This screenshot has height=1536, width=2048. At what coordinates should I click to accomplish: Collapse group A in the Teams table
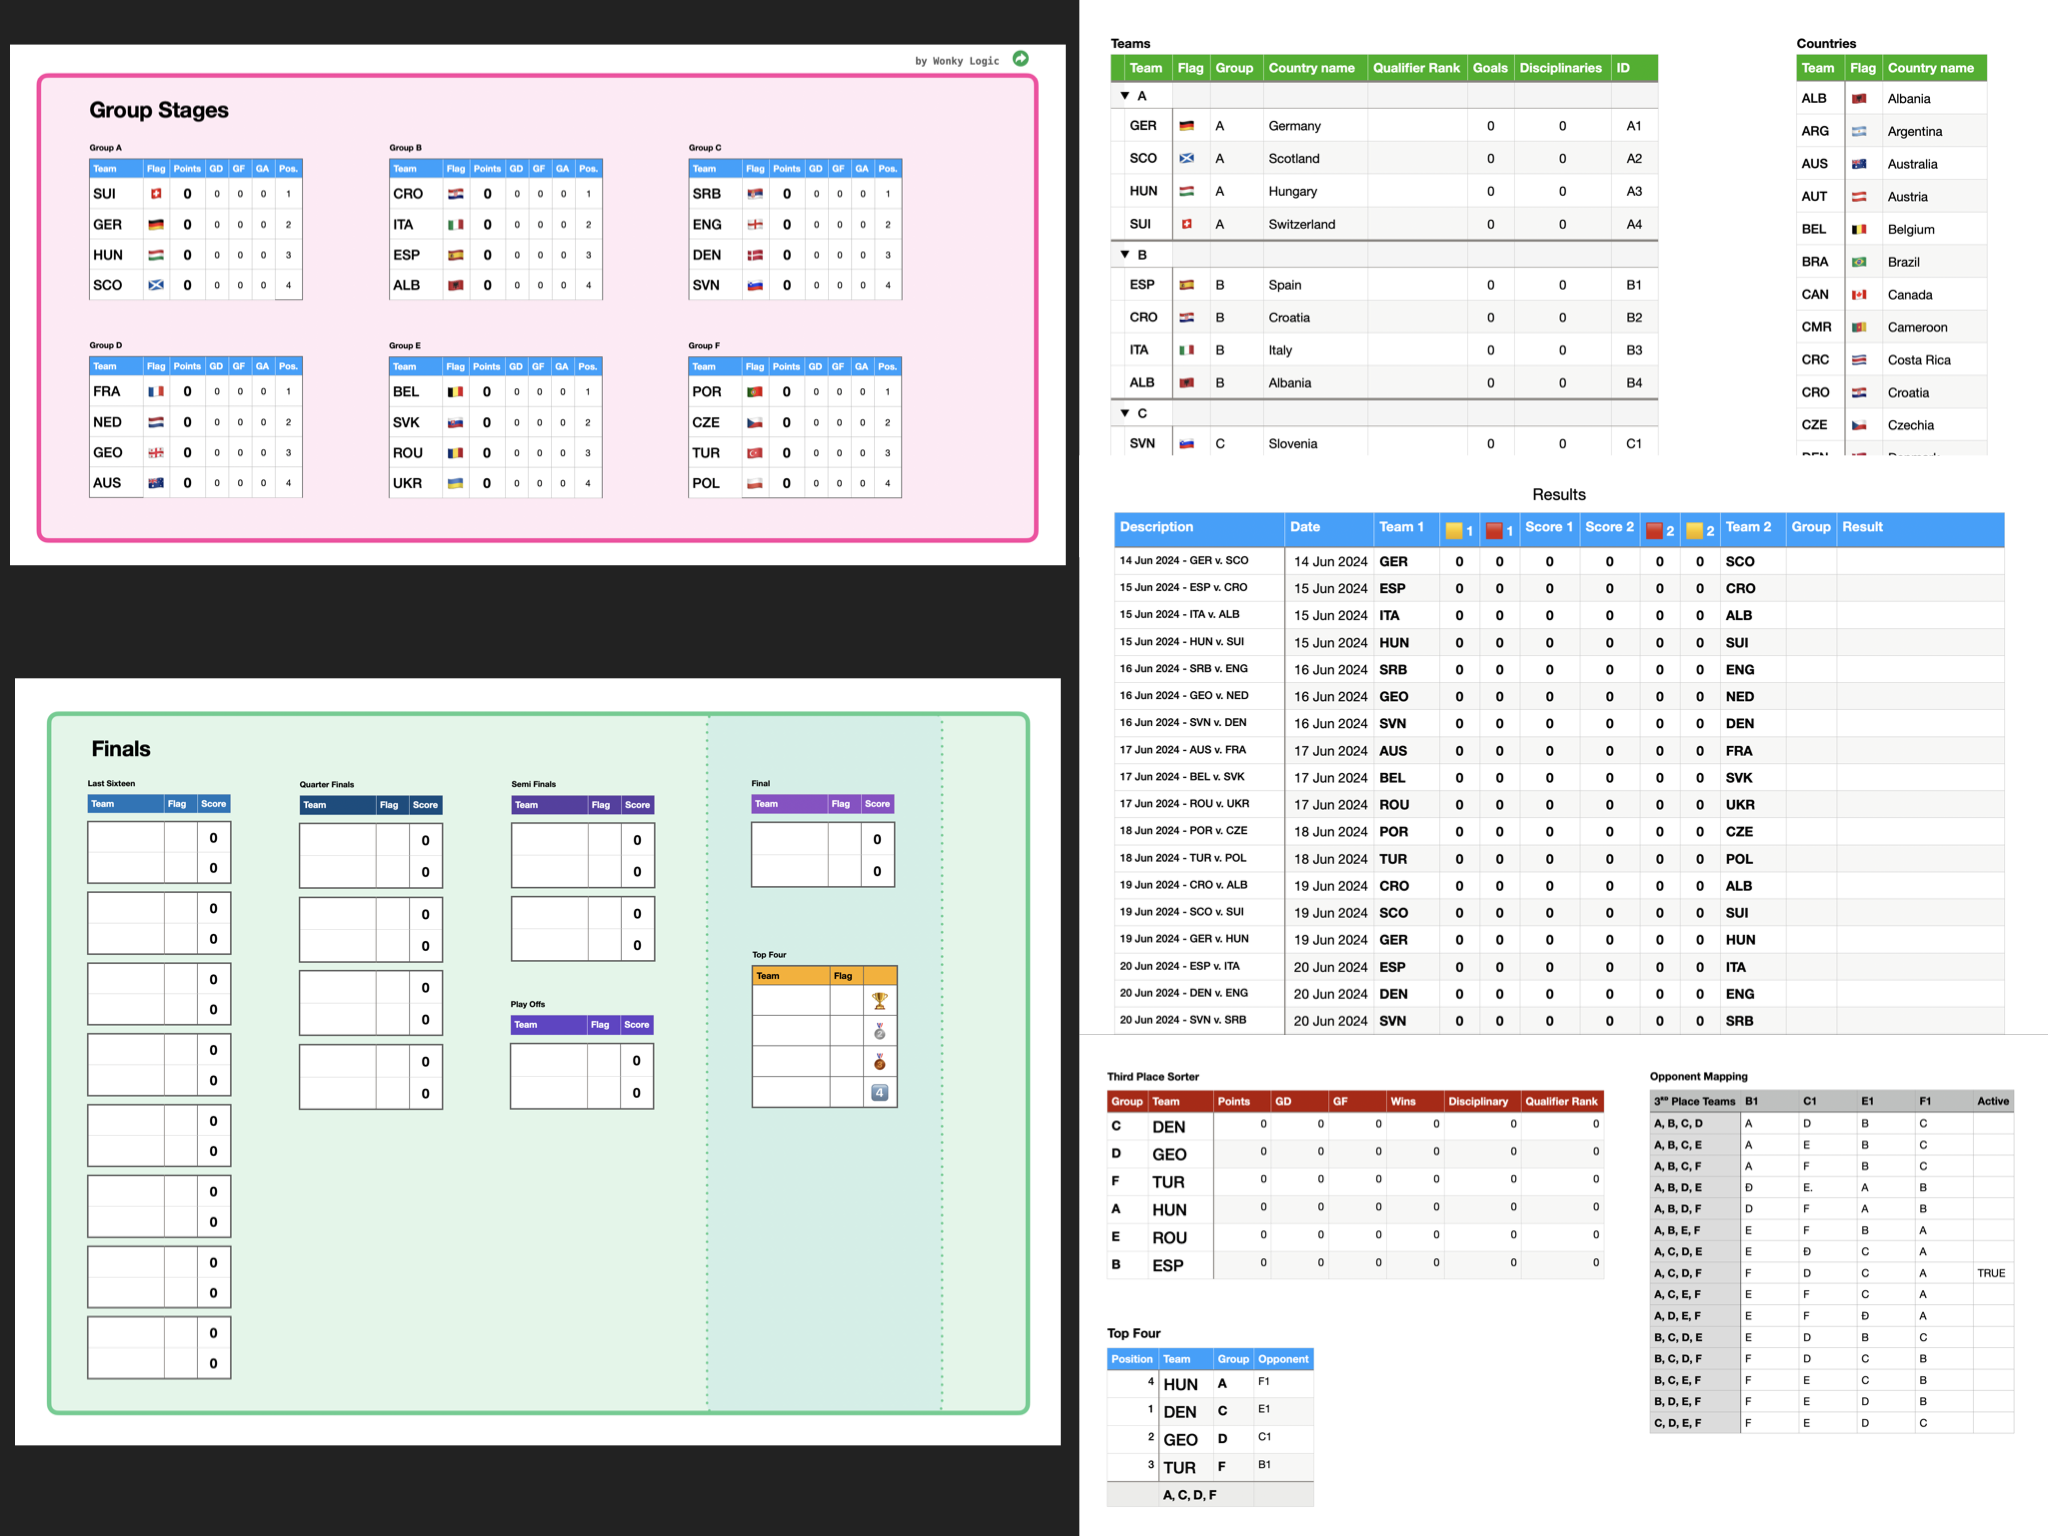click(1125, 96)
